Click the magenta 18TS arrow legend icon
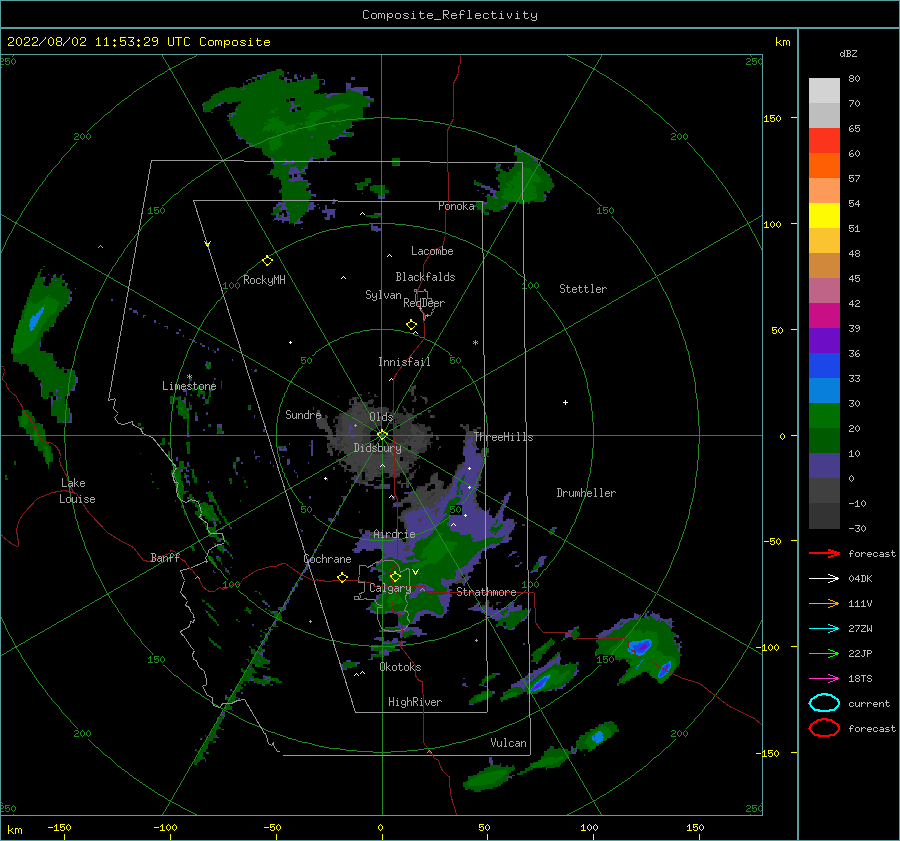 tap(824, 679)
